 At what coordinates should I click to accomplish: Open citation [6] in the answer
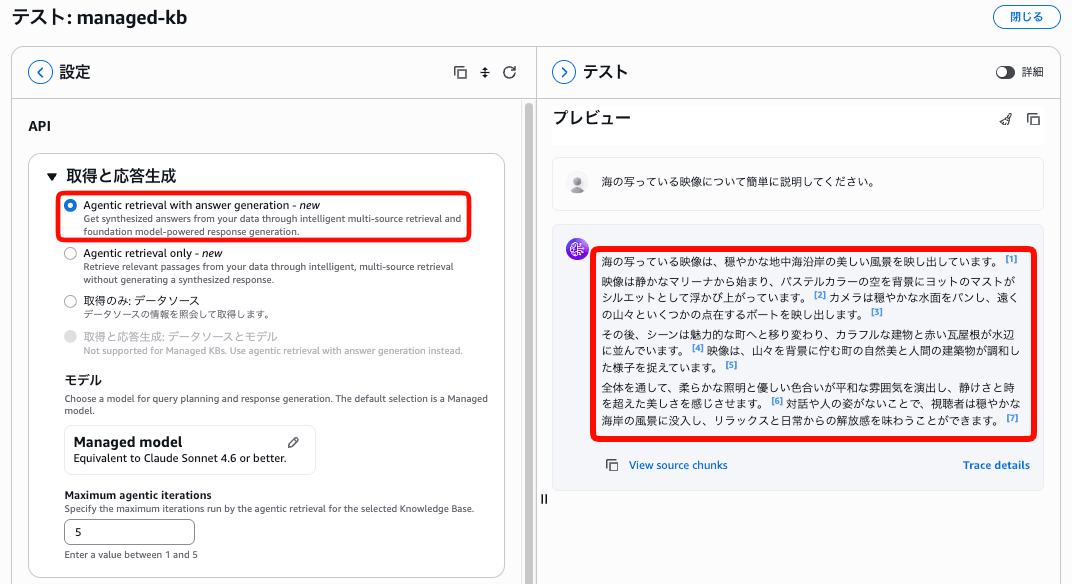(777, 401)
